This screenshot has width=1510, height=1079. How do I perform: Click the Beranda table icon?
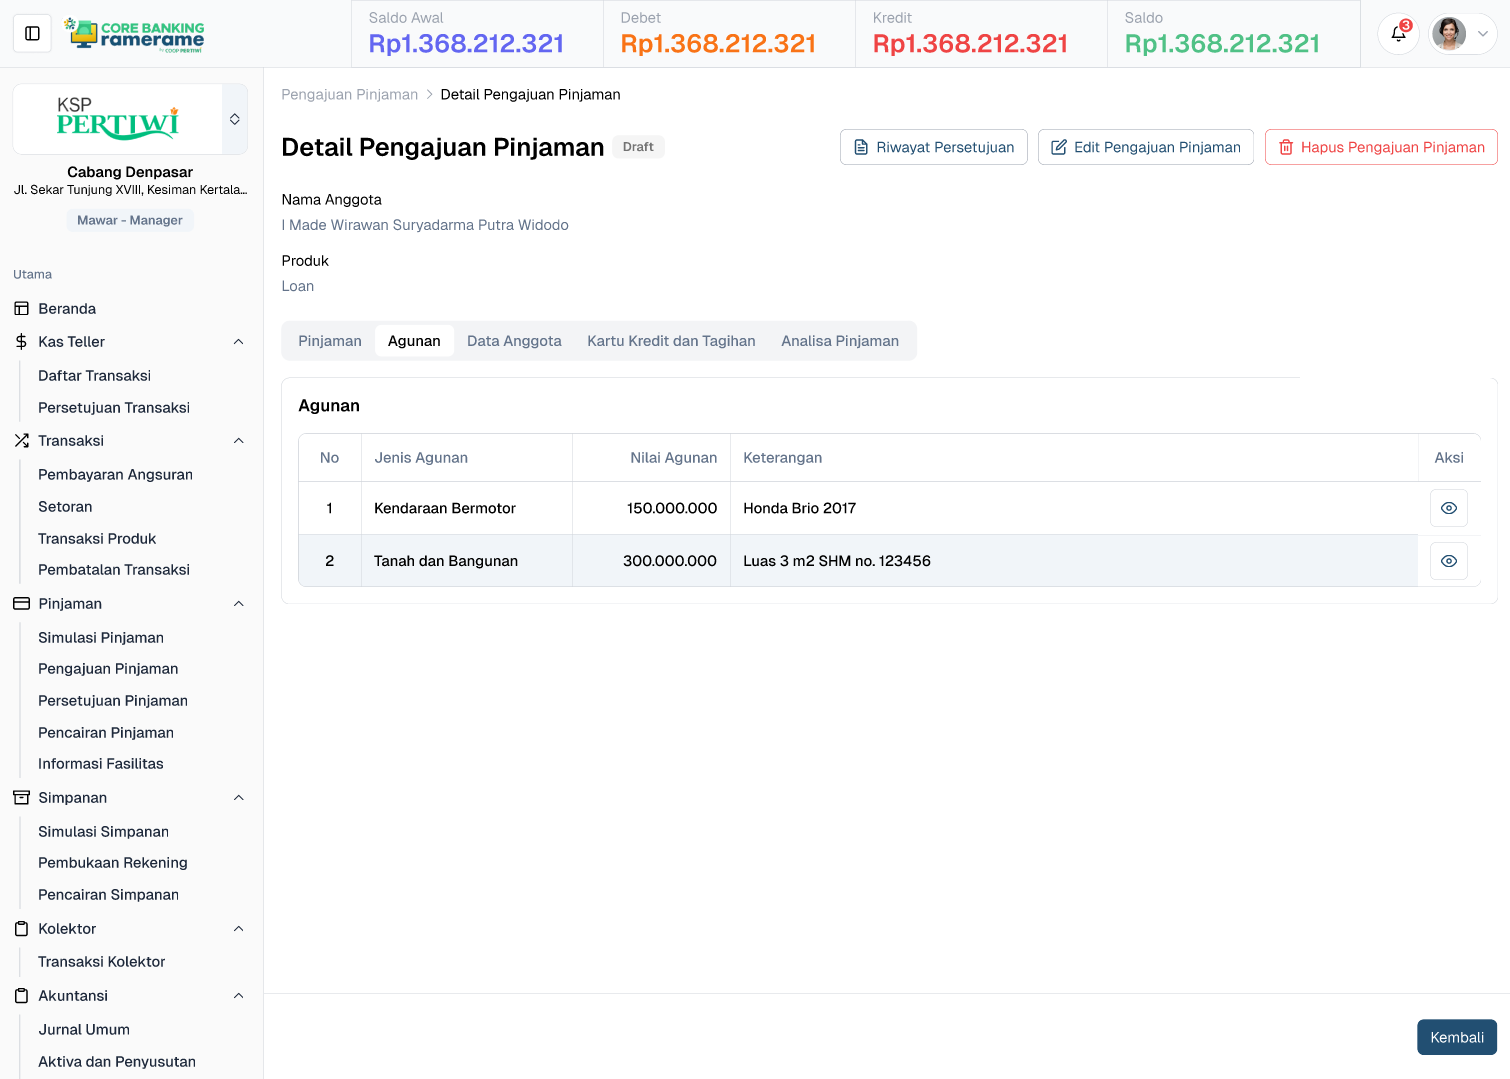(22, 309)
